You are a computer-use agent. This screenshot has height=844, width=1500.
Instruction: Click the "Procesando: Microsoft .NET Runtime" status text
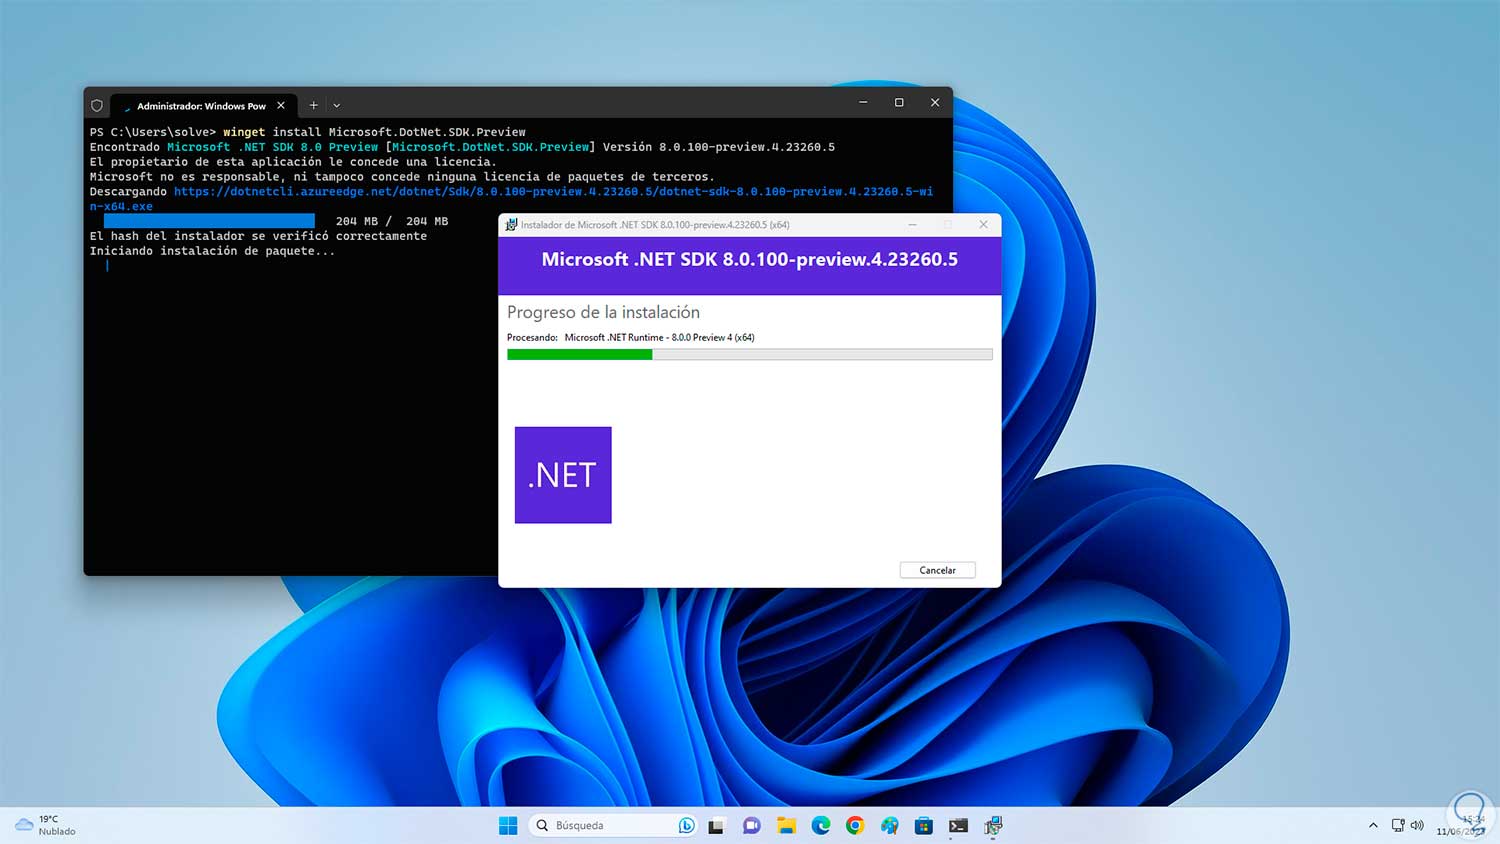[631, 337]
